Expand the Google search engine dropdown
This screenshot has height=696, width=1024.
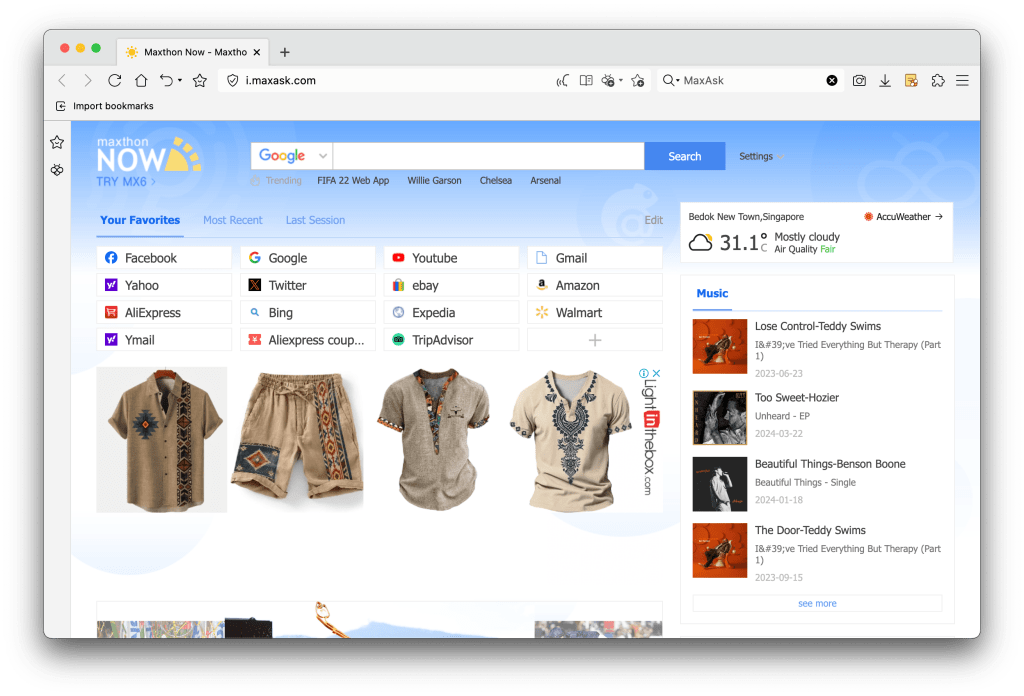pos(323,156)
